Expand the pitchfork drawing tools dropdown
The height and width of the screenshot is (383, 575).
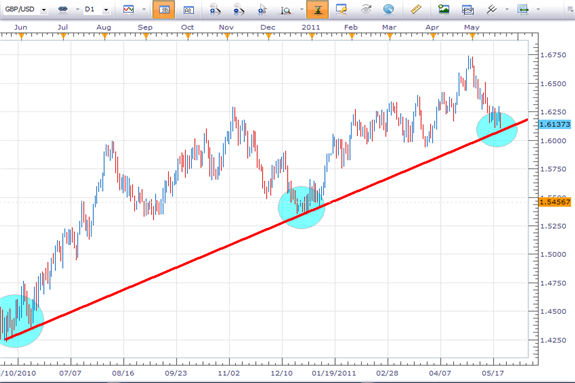tap(507, 10)
